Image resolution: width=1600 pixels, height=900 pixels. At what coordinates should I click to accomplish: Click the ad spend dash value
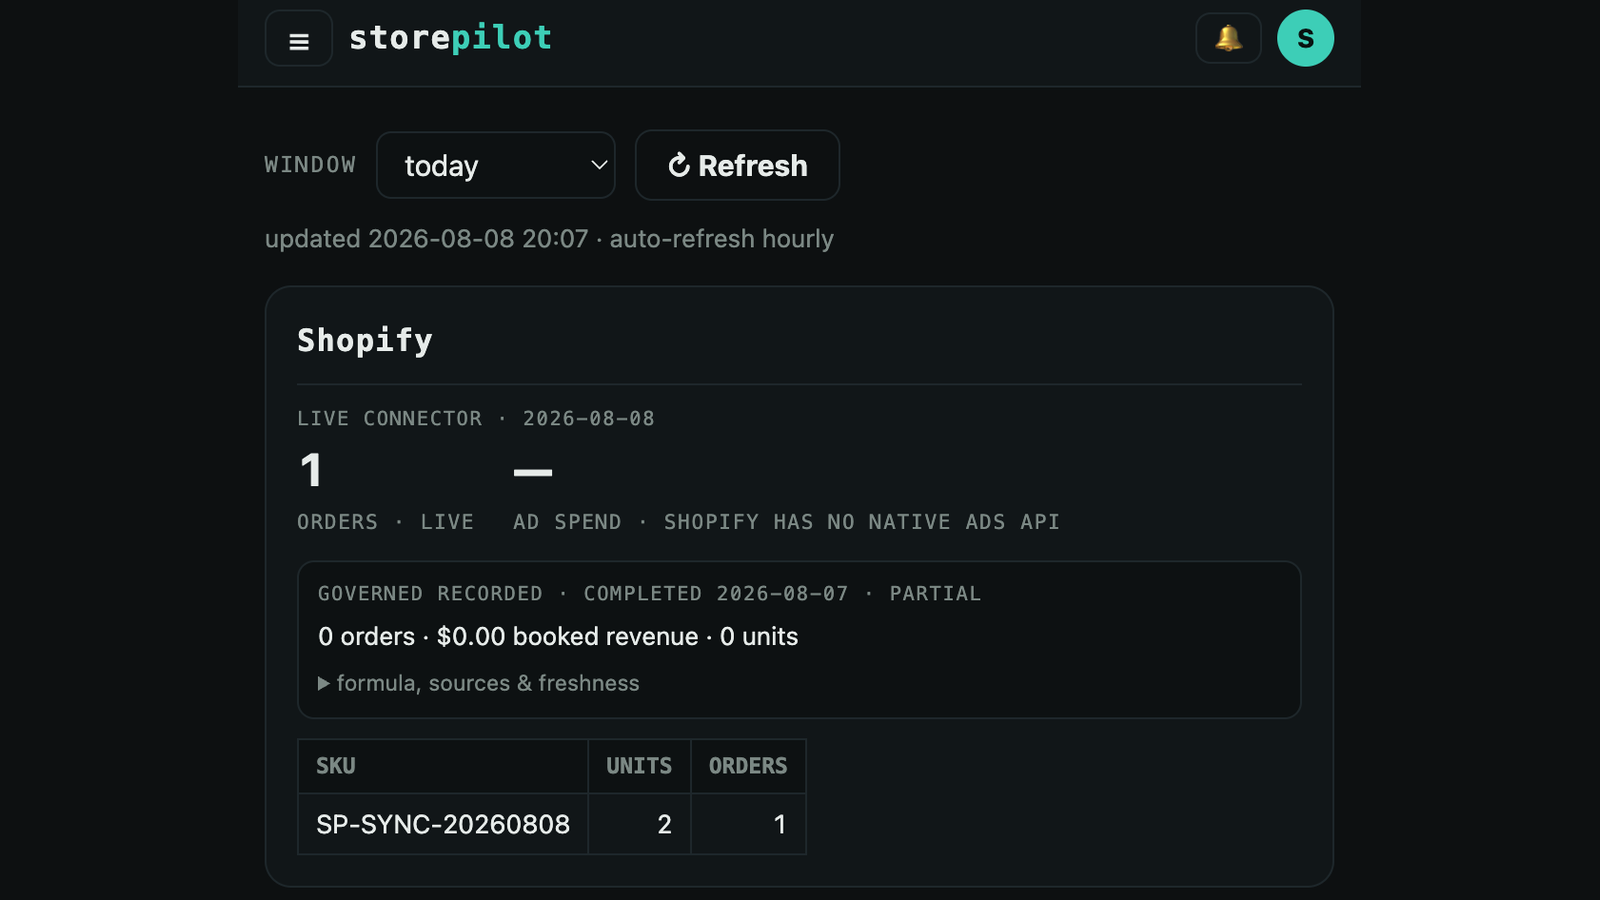tap(533, 472)
